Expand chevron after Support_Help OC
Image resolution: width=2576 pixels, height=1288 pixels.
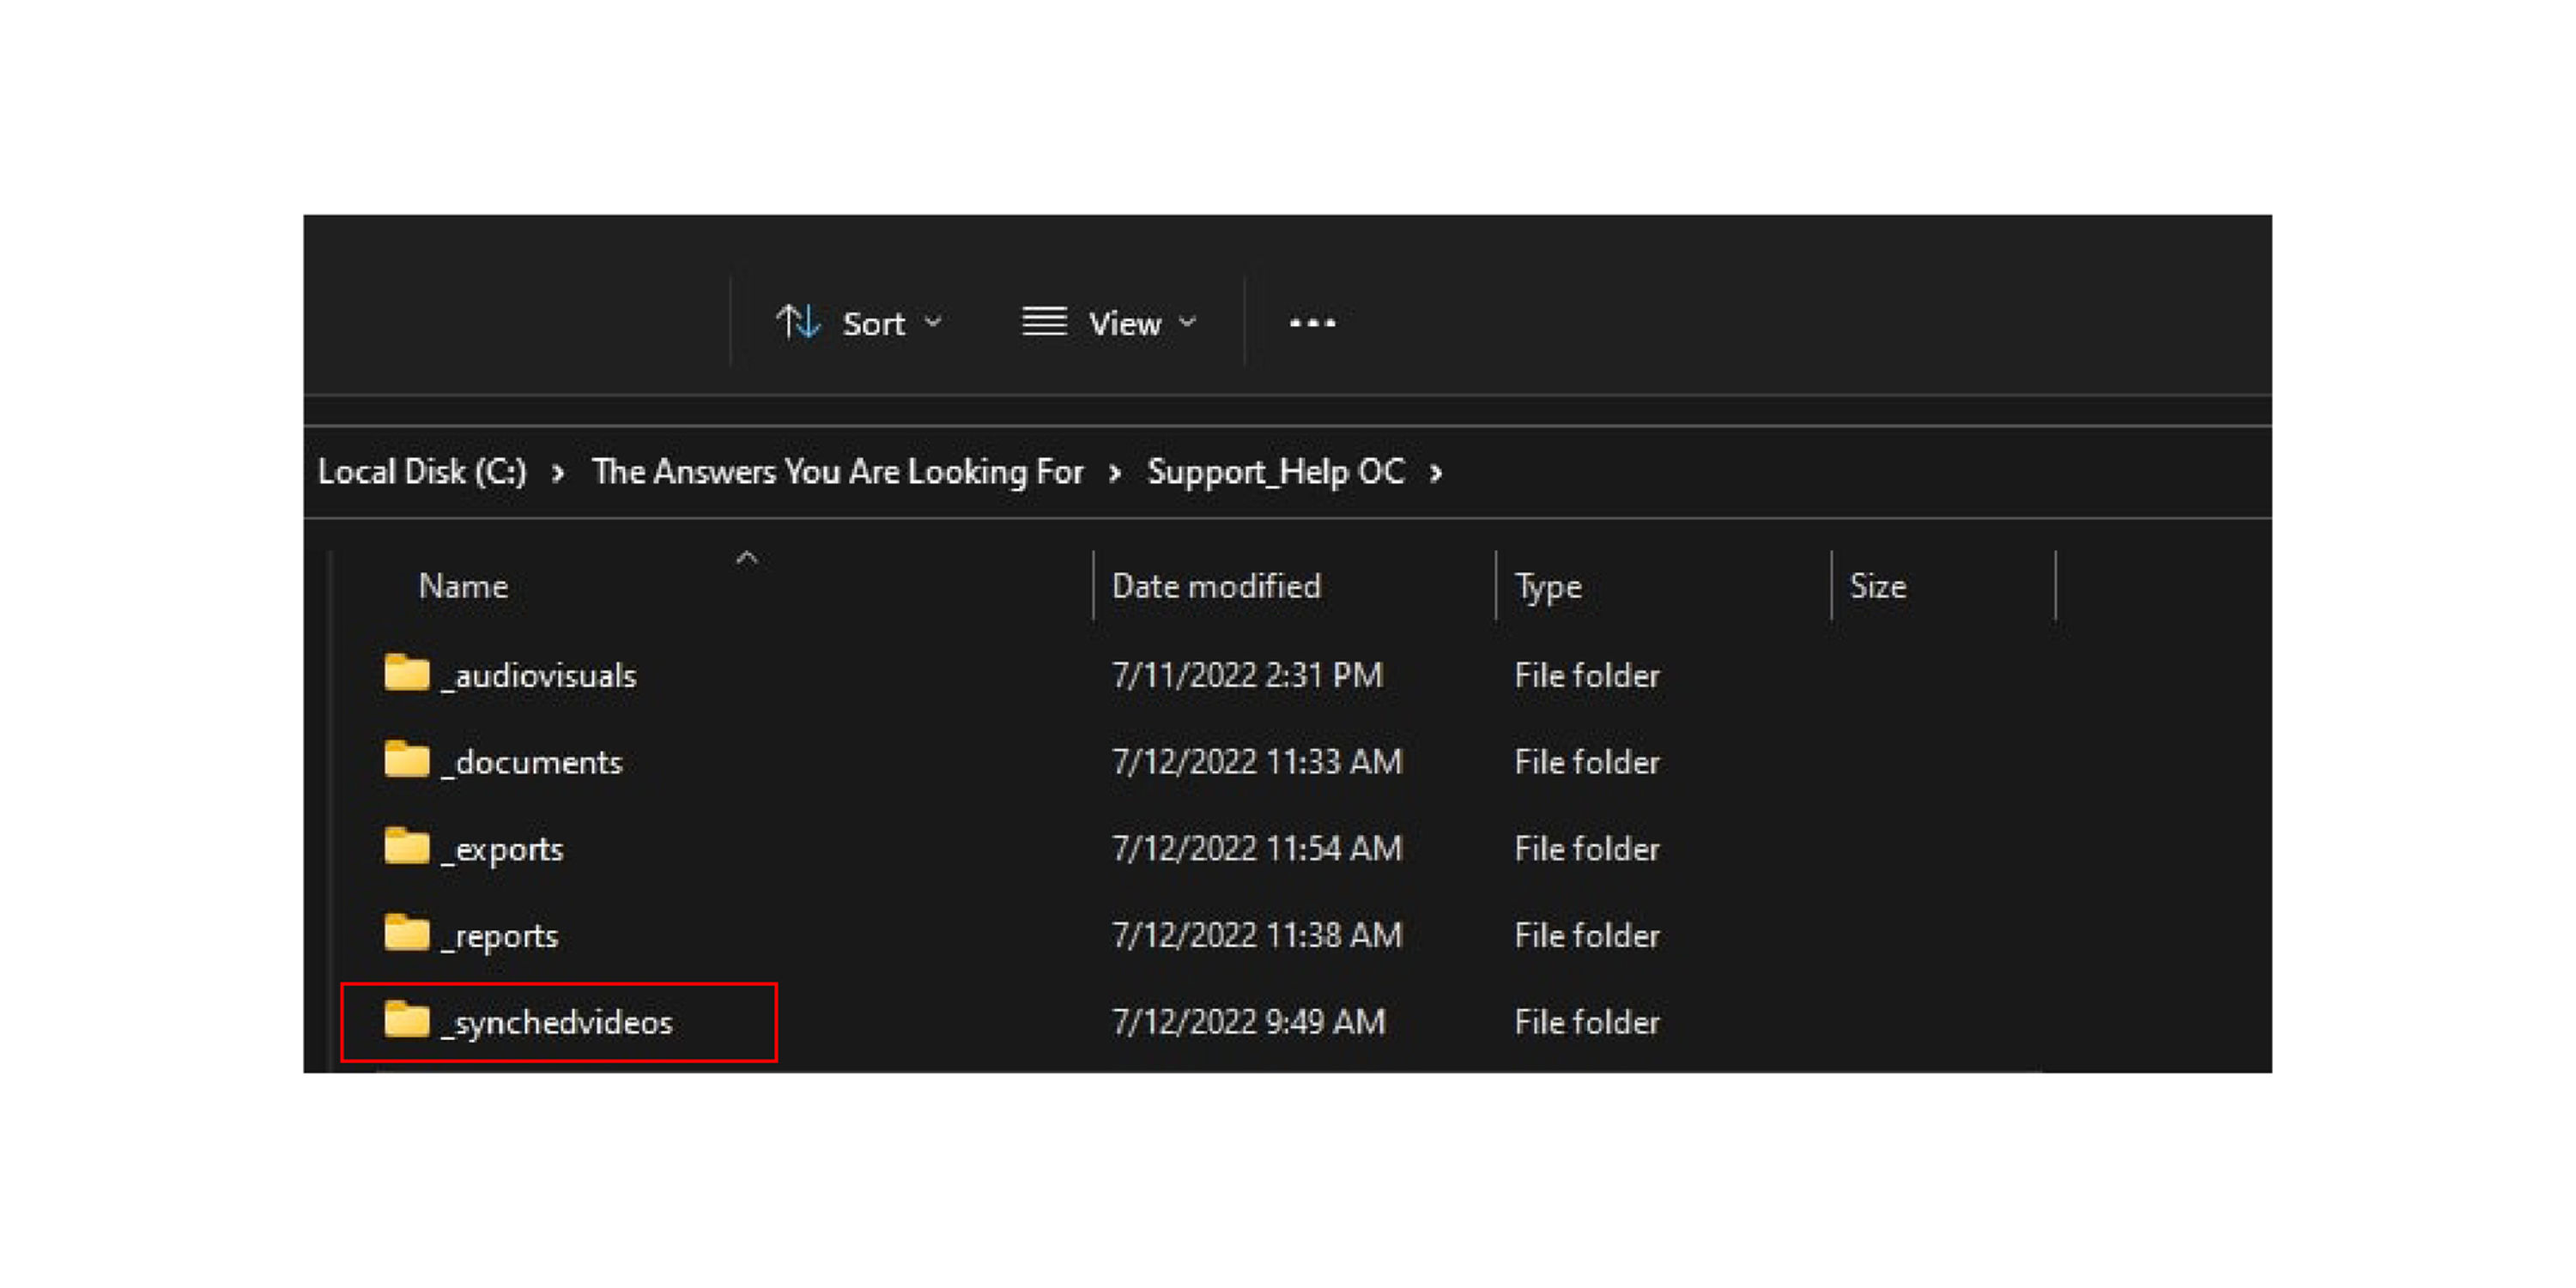1436,472
